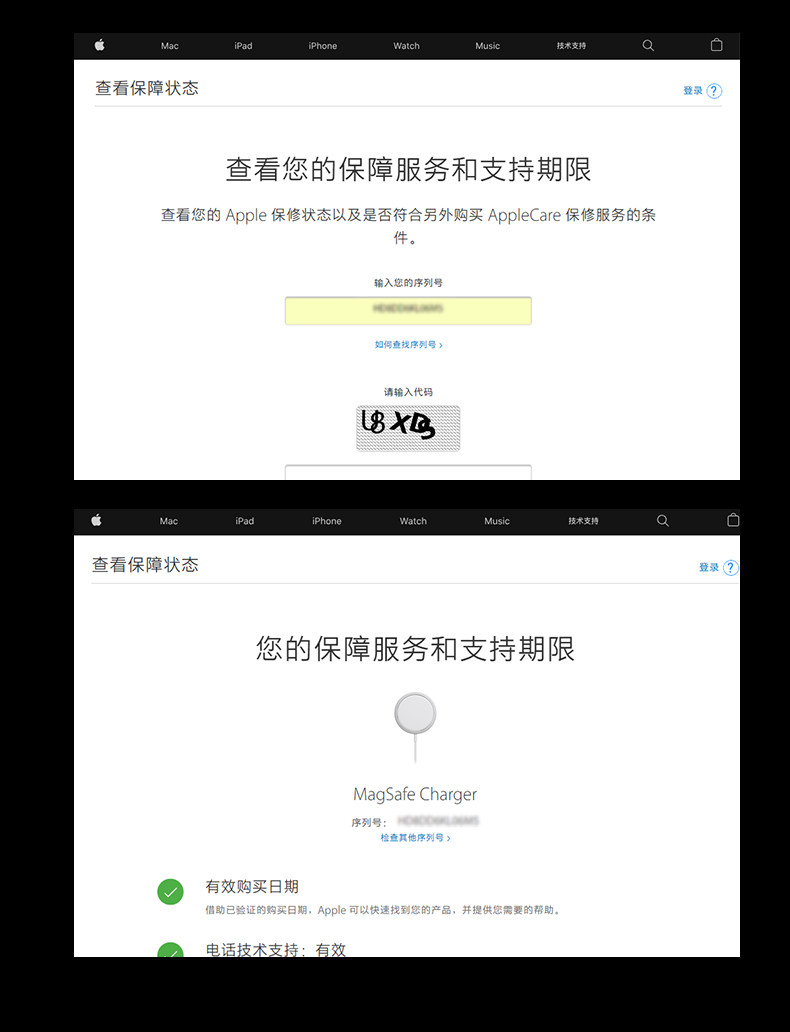Viewport: 790px width, 1032px height.
Task: Click the 登录 link in the upper page
Action: (693, 91)
